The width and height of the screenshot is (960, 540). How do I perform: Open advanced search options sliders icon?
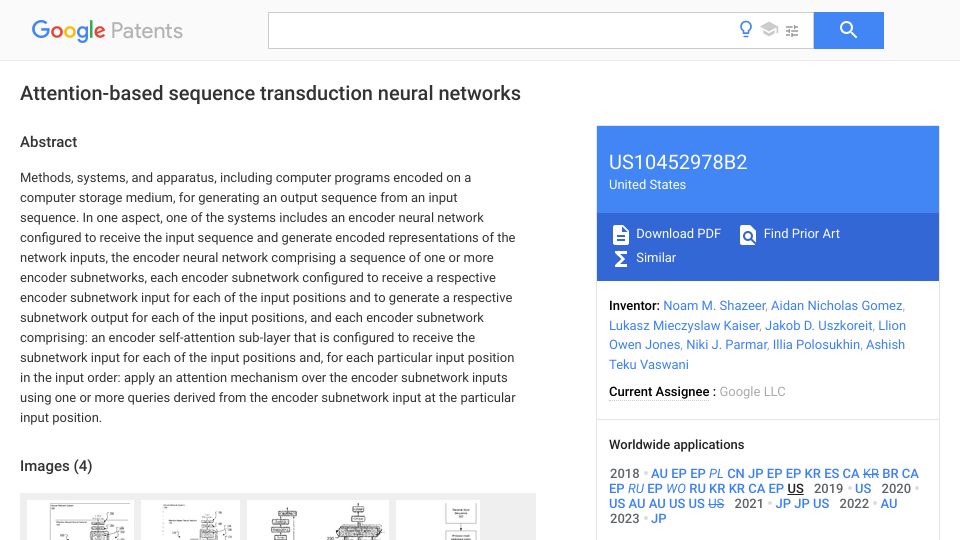pyautogui.click(x=792, y=30)
